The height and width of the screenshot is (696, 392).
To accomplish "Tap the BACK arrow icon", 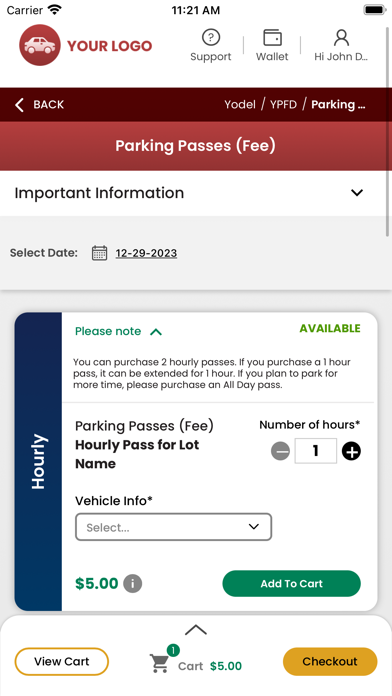I will [x=19, y=105].
